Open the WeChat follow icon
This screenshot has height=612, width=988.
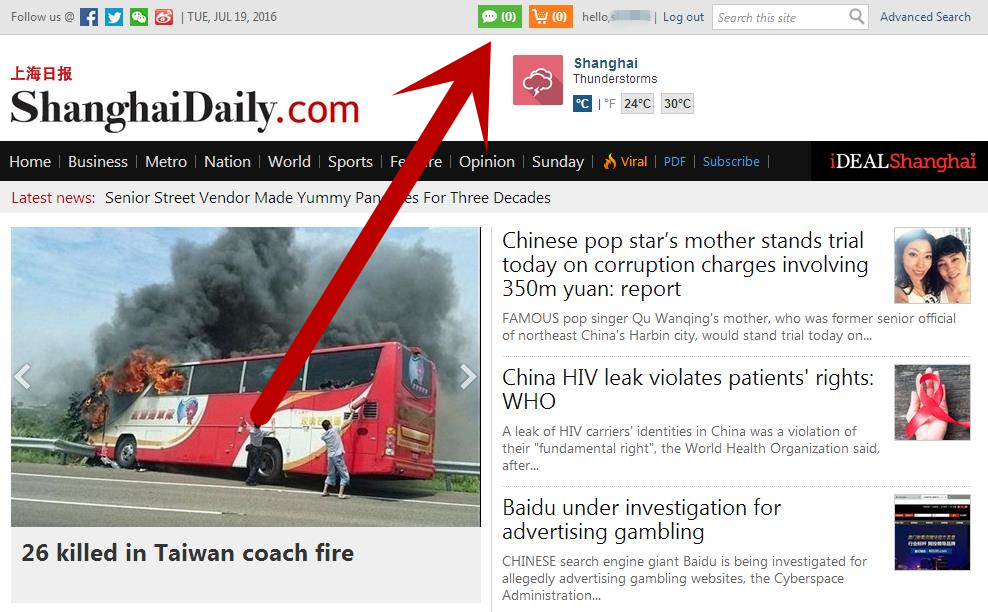[139, 17]
